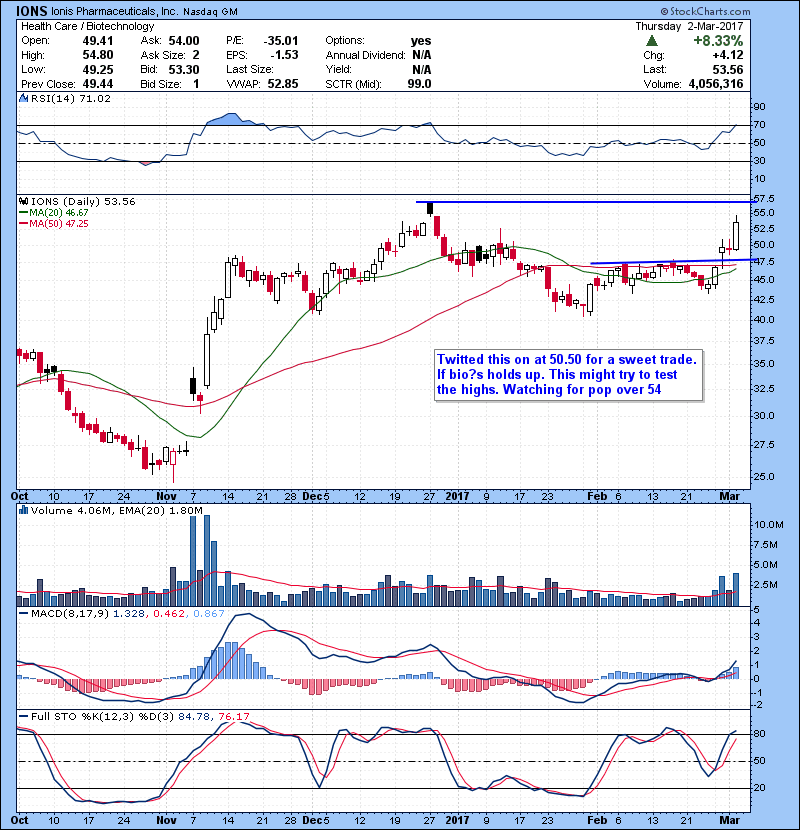Select the red stochastic %D value 76.17
The image size is (800, 830).
pyautogui.click(x=233, y=717)
